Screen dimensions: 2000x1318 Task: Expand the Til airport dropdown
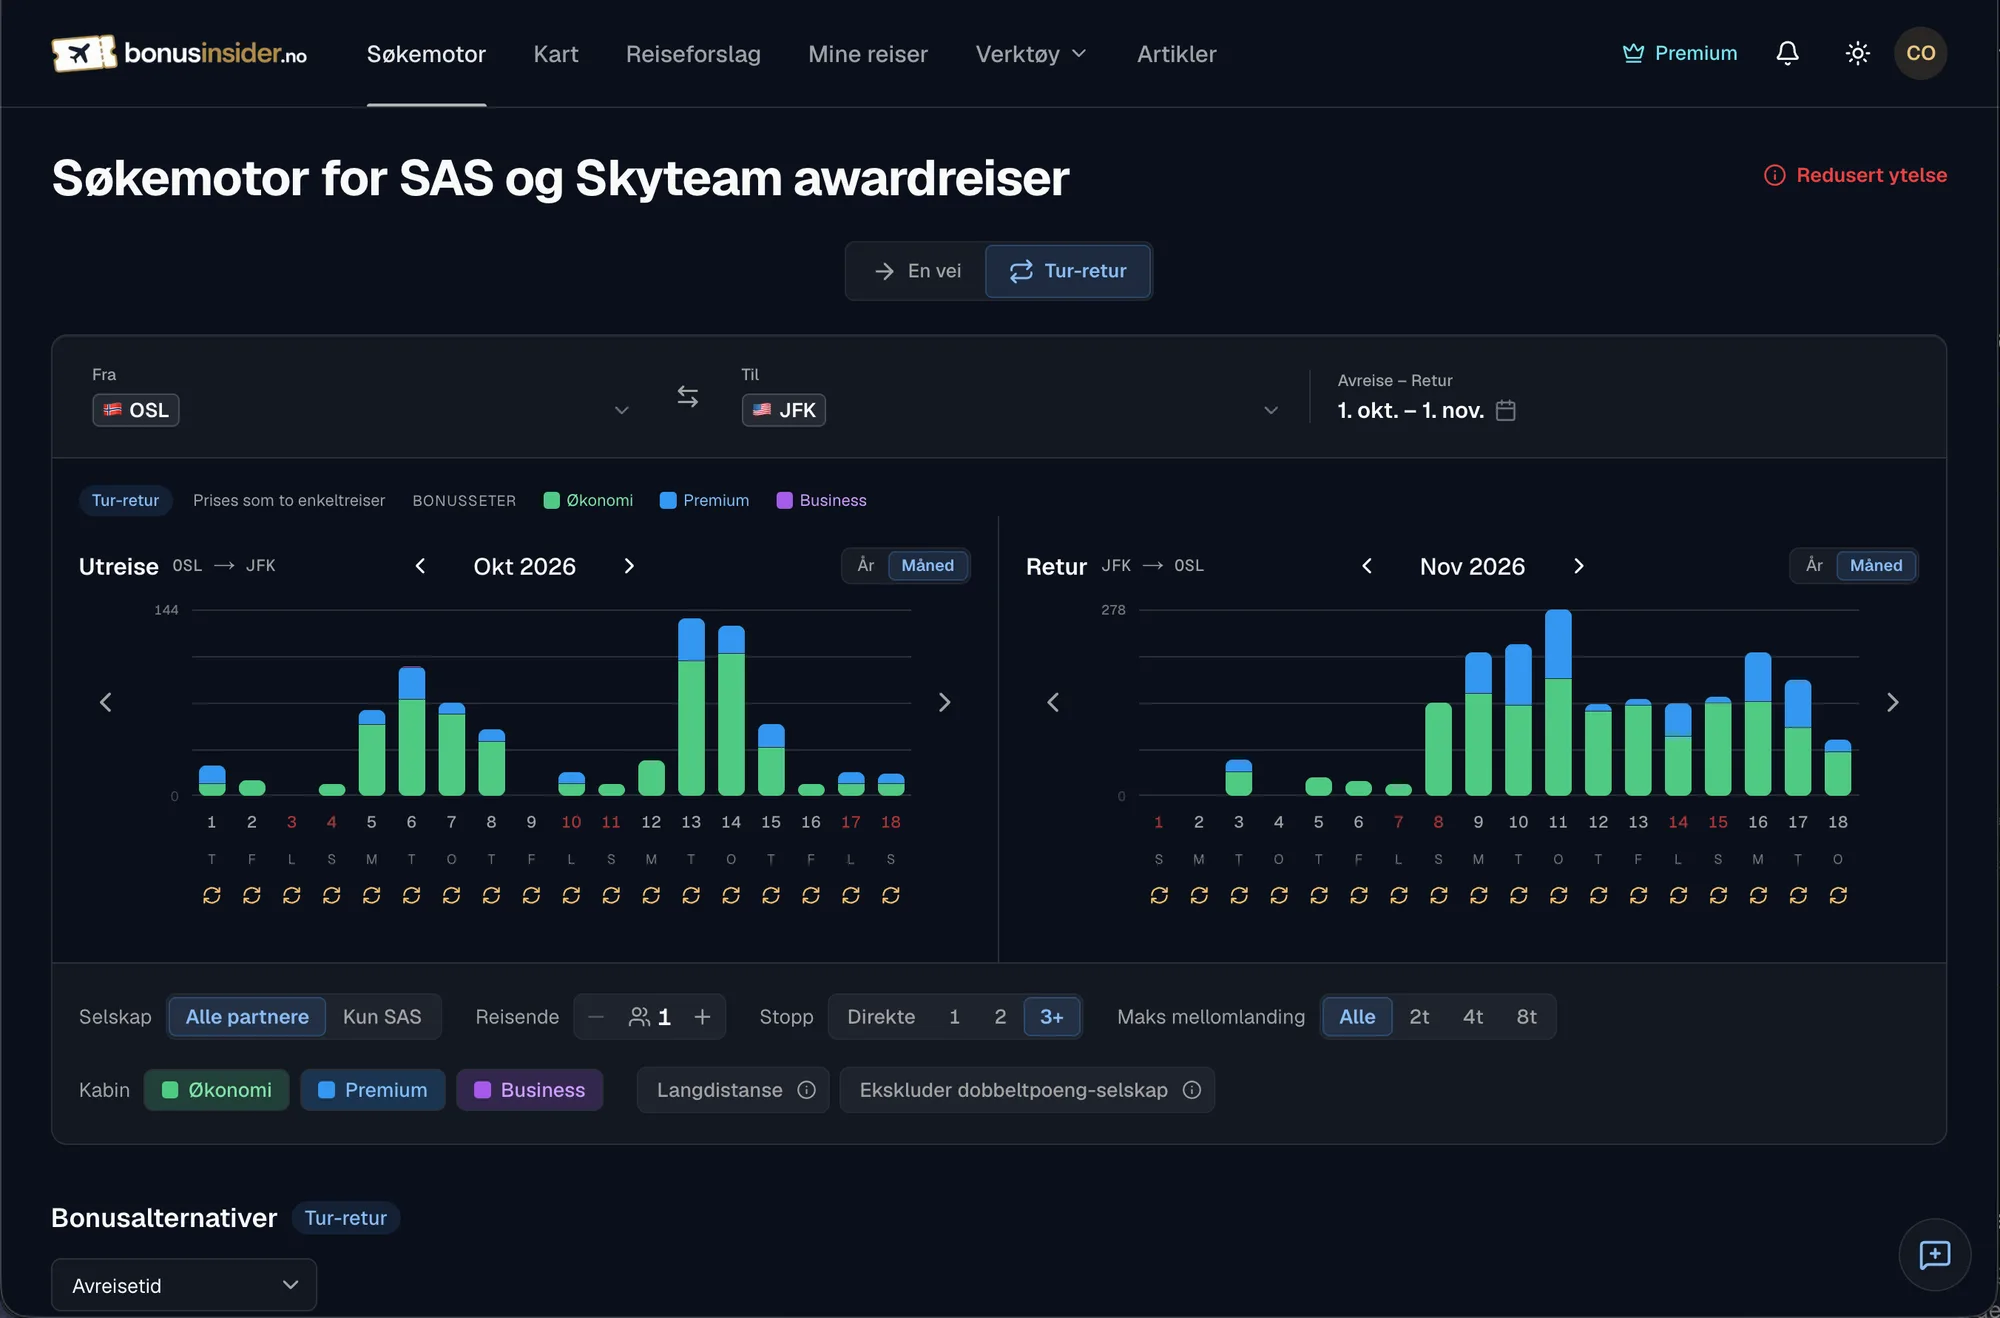1271,410
